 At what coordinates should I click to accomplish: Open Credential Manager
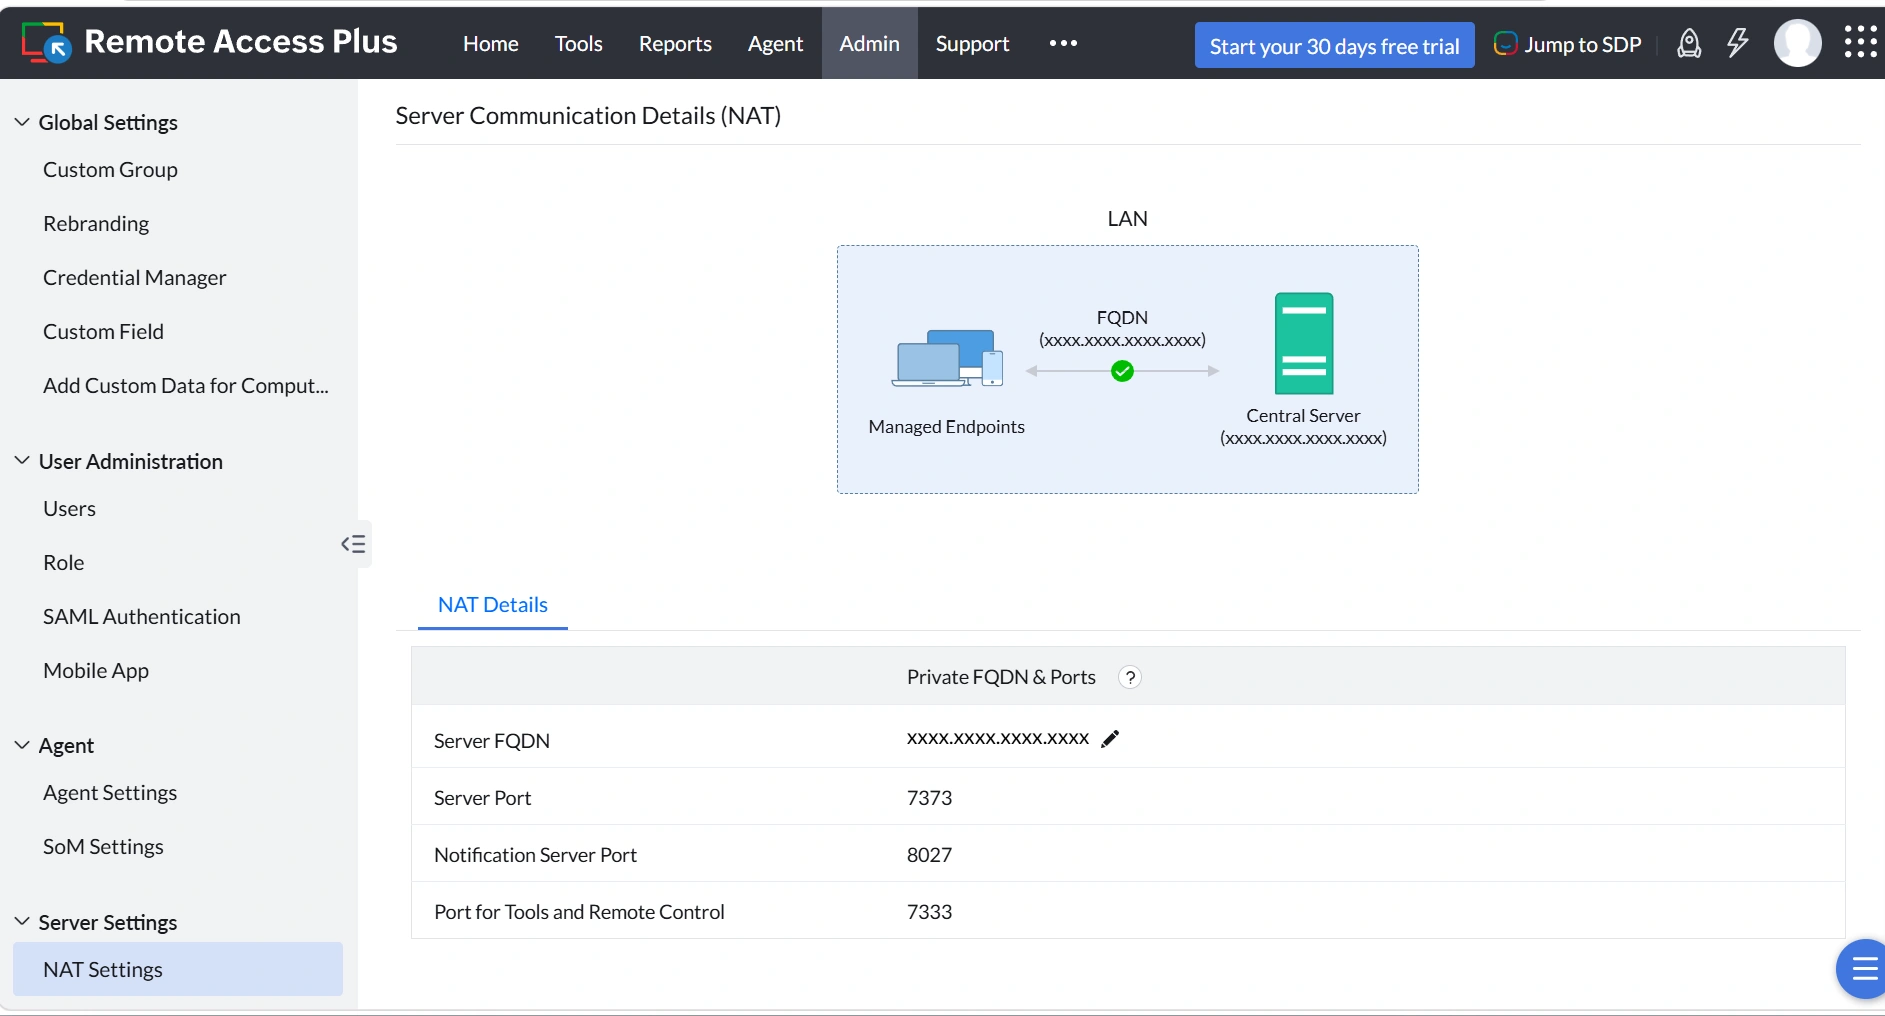click(135, 278)
